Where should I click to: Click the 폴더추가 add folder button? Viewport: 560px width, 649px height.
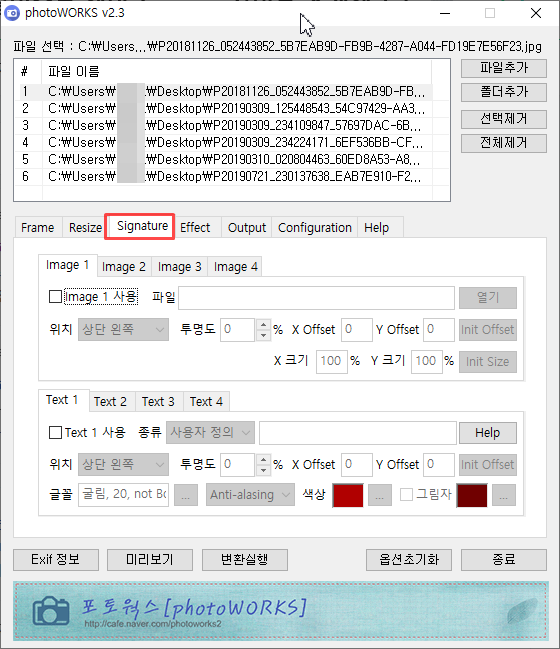(504, 92)
